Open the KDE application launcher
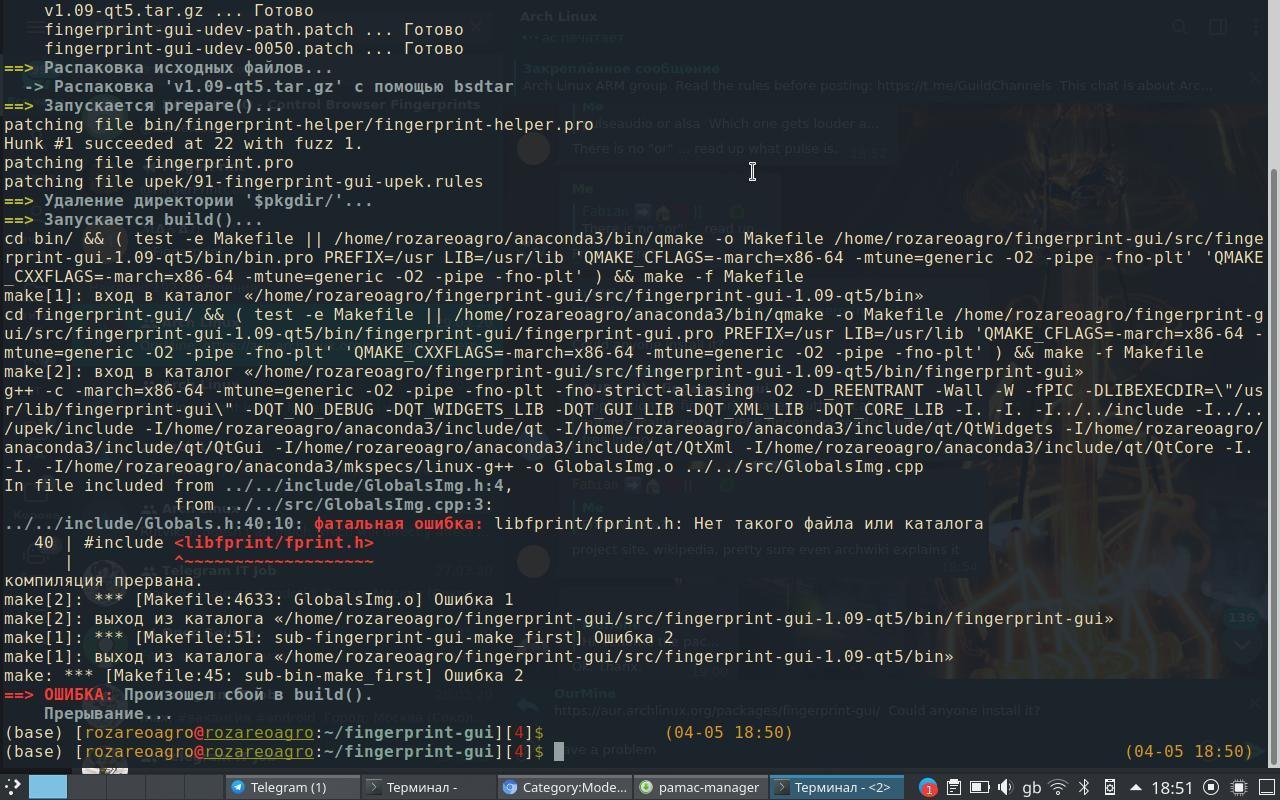This screenshot has height=800, width=1280. (x=12, y=787)
